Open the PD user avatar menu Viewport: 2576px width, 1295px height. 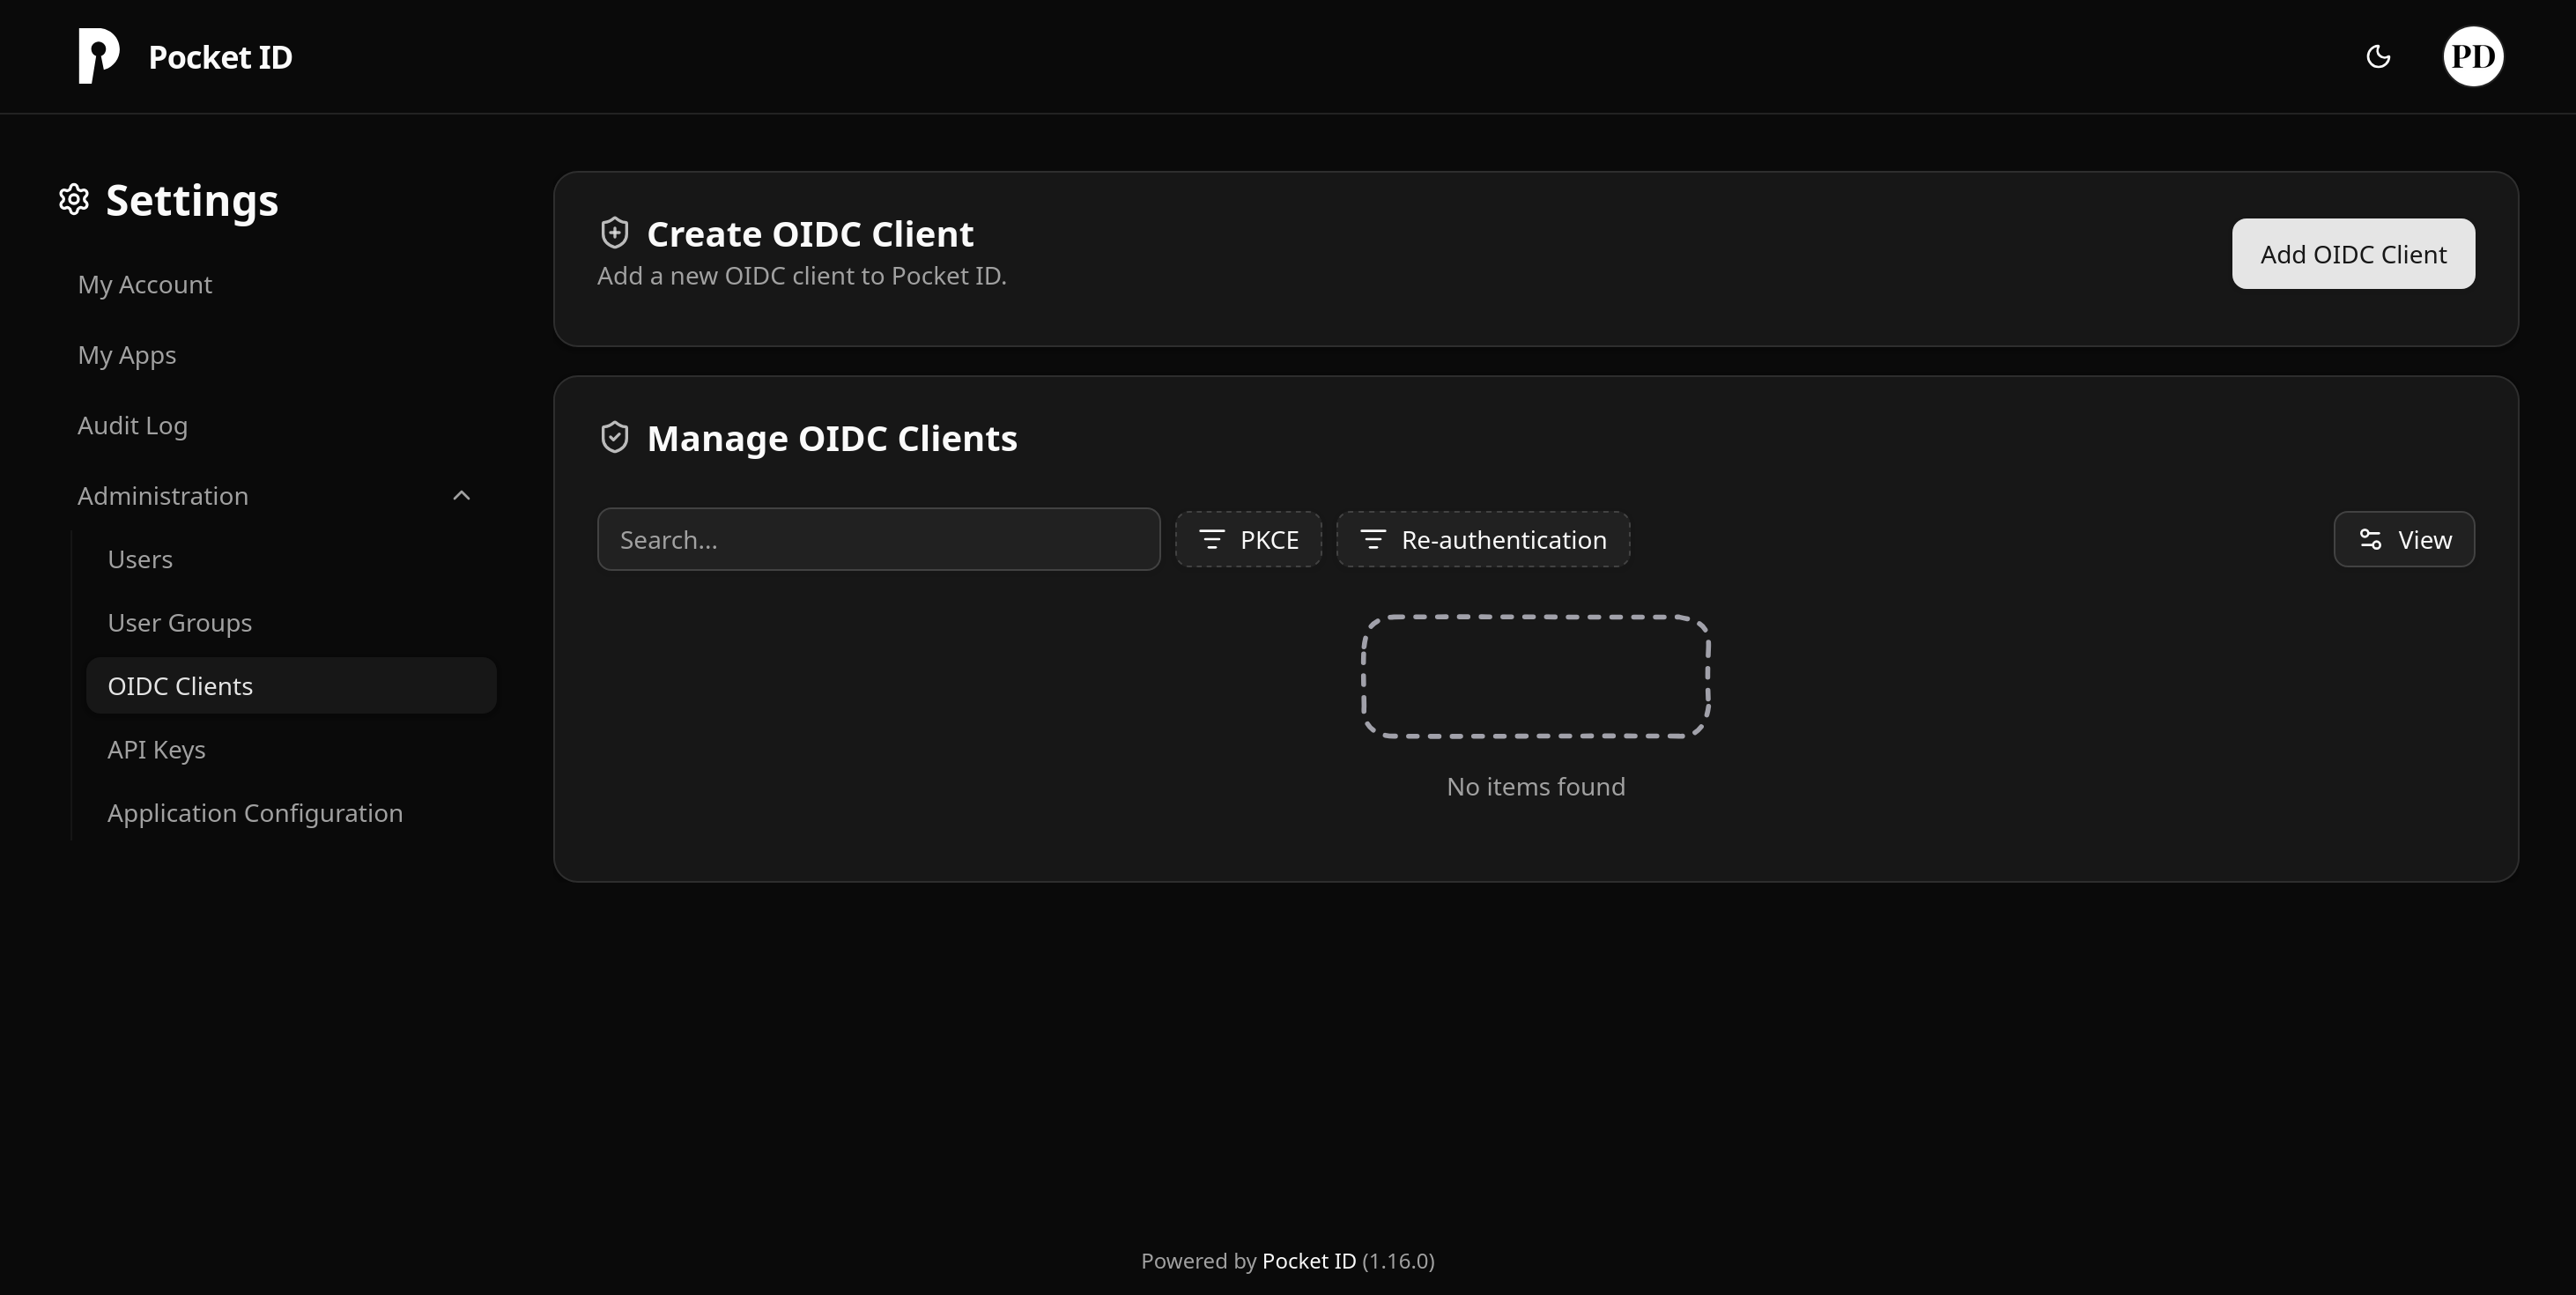pyautogui.click(x=2472, y=56)
